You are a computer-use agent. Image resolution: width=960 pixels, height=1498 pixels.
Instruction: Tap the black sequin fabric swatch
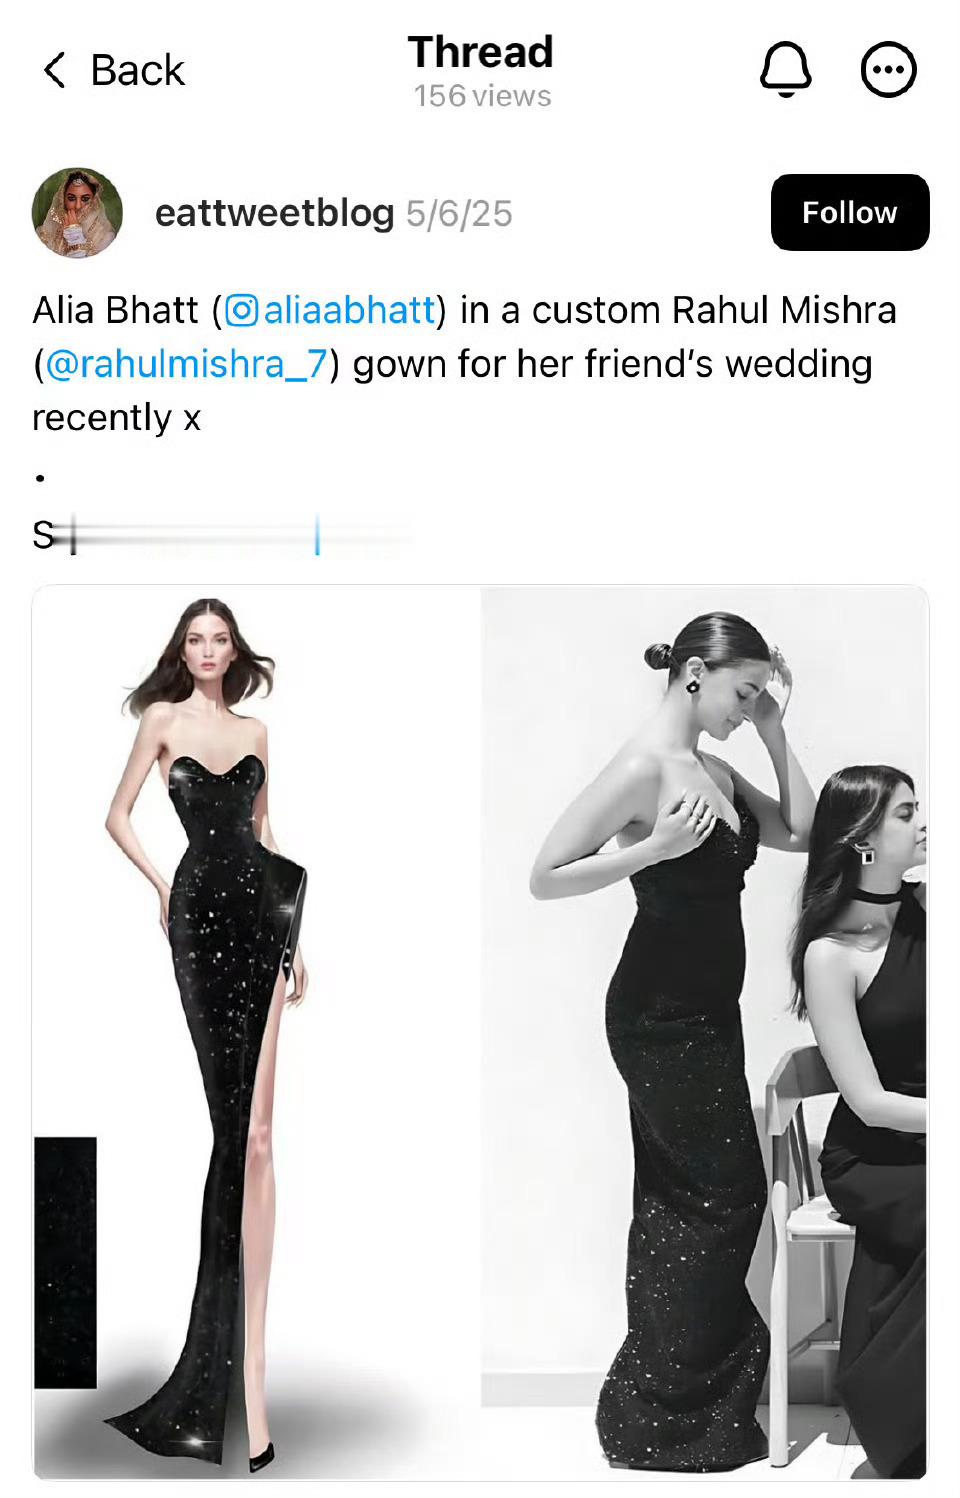tap(66, 1262)
